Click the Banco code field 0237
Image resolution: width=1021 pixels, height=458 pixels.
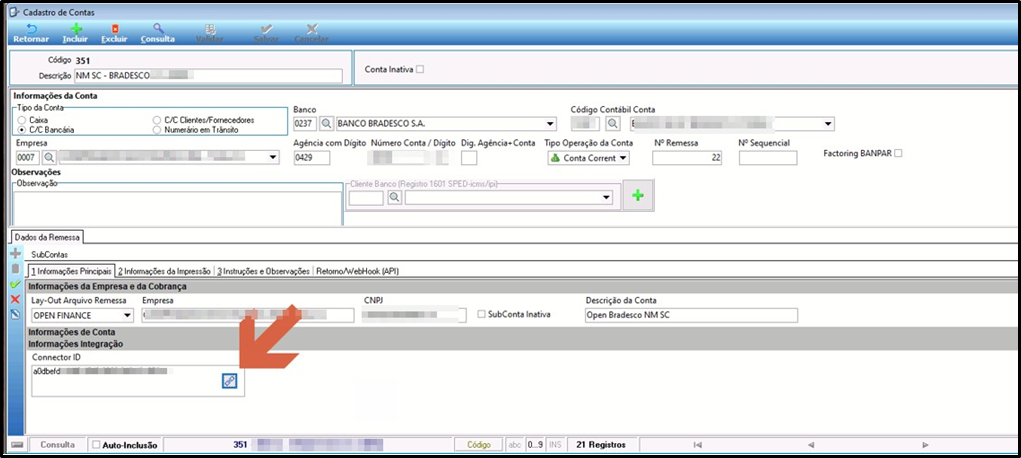[305, 124]
